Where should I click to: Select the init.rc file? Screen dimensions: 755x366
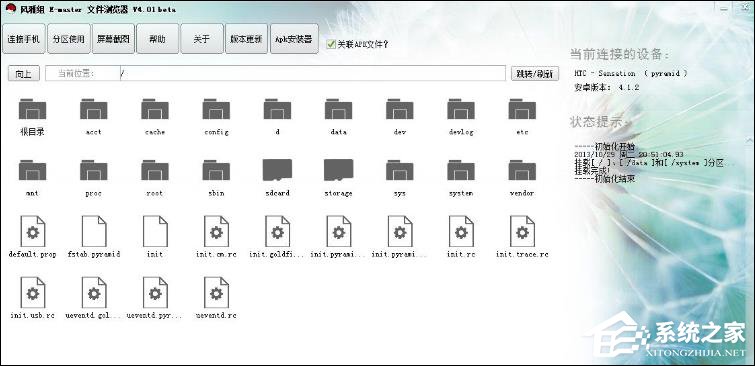[x=460, y=231]
